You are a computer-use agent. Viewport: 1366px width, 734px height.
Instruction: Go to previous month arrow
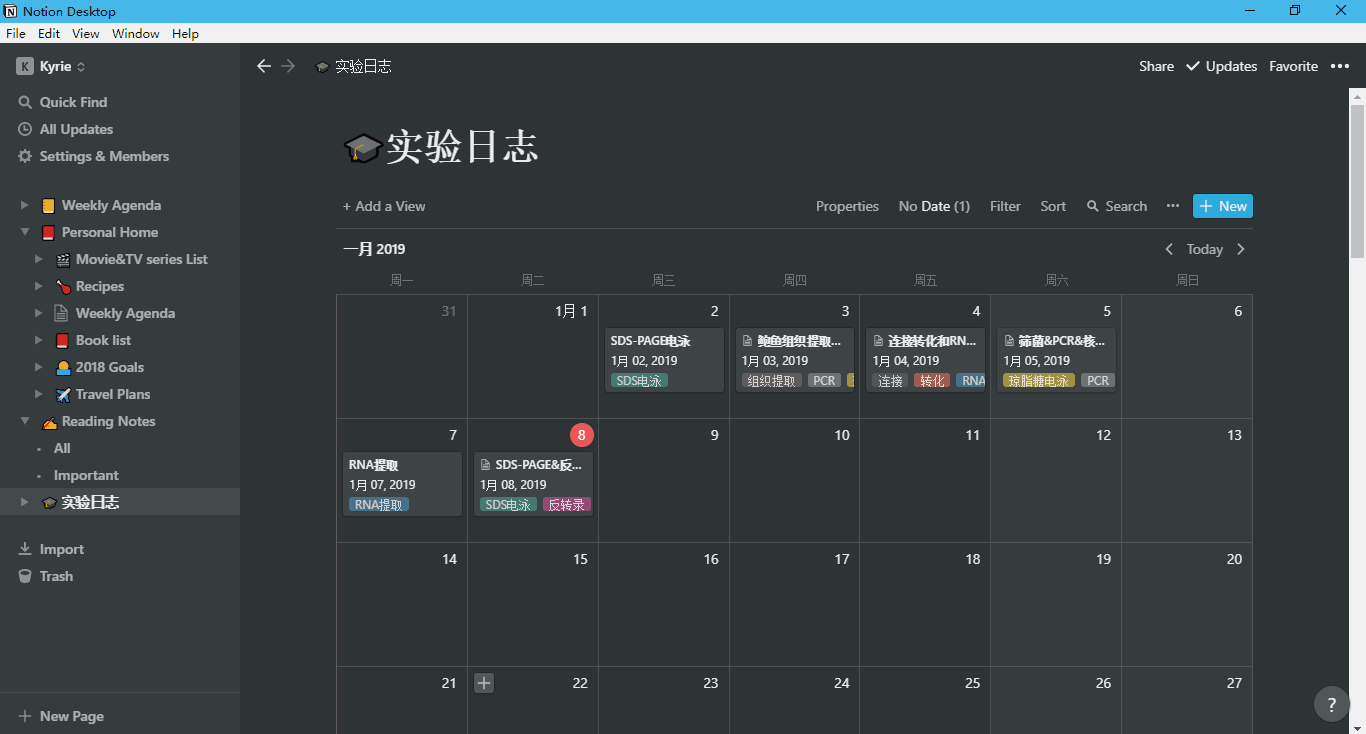tap(1169, 249)
